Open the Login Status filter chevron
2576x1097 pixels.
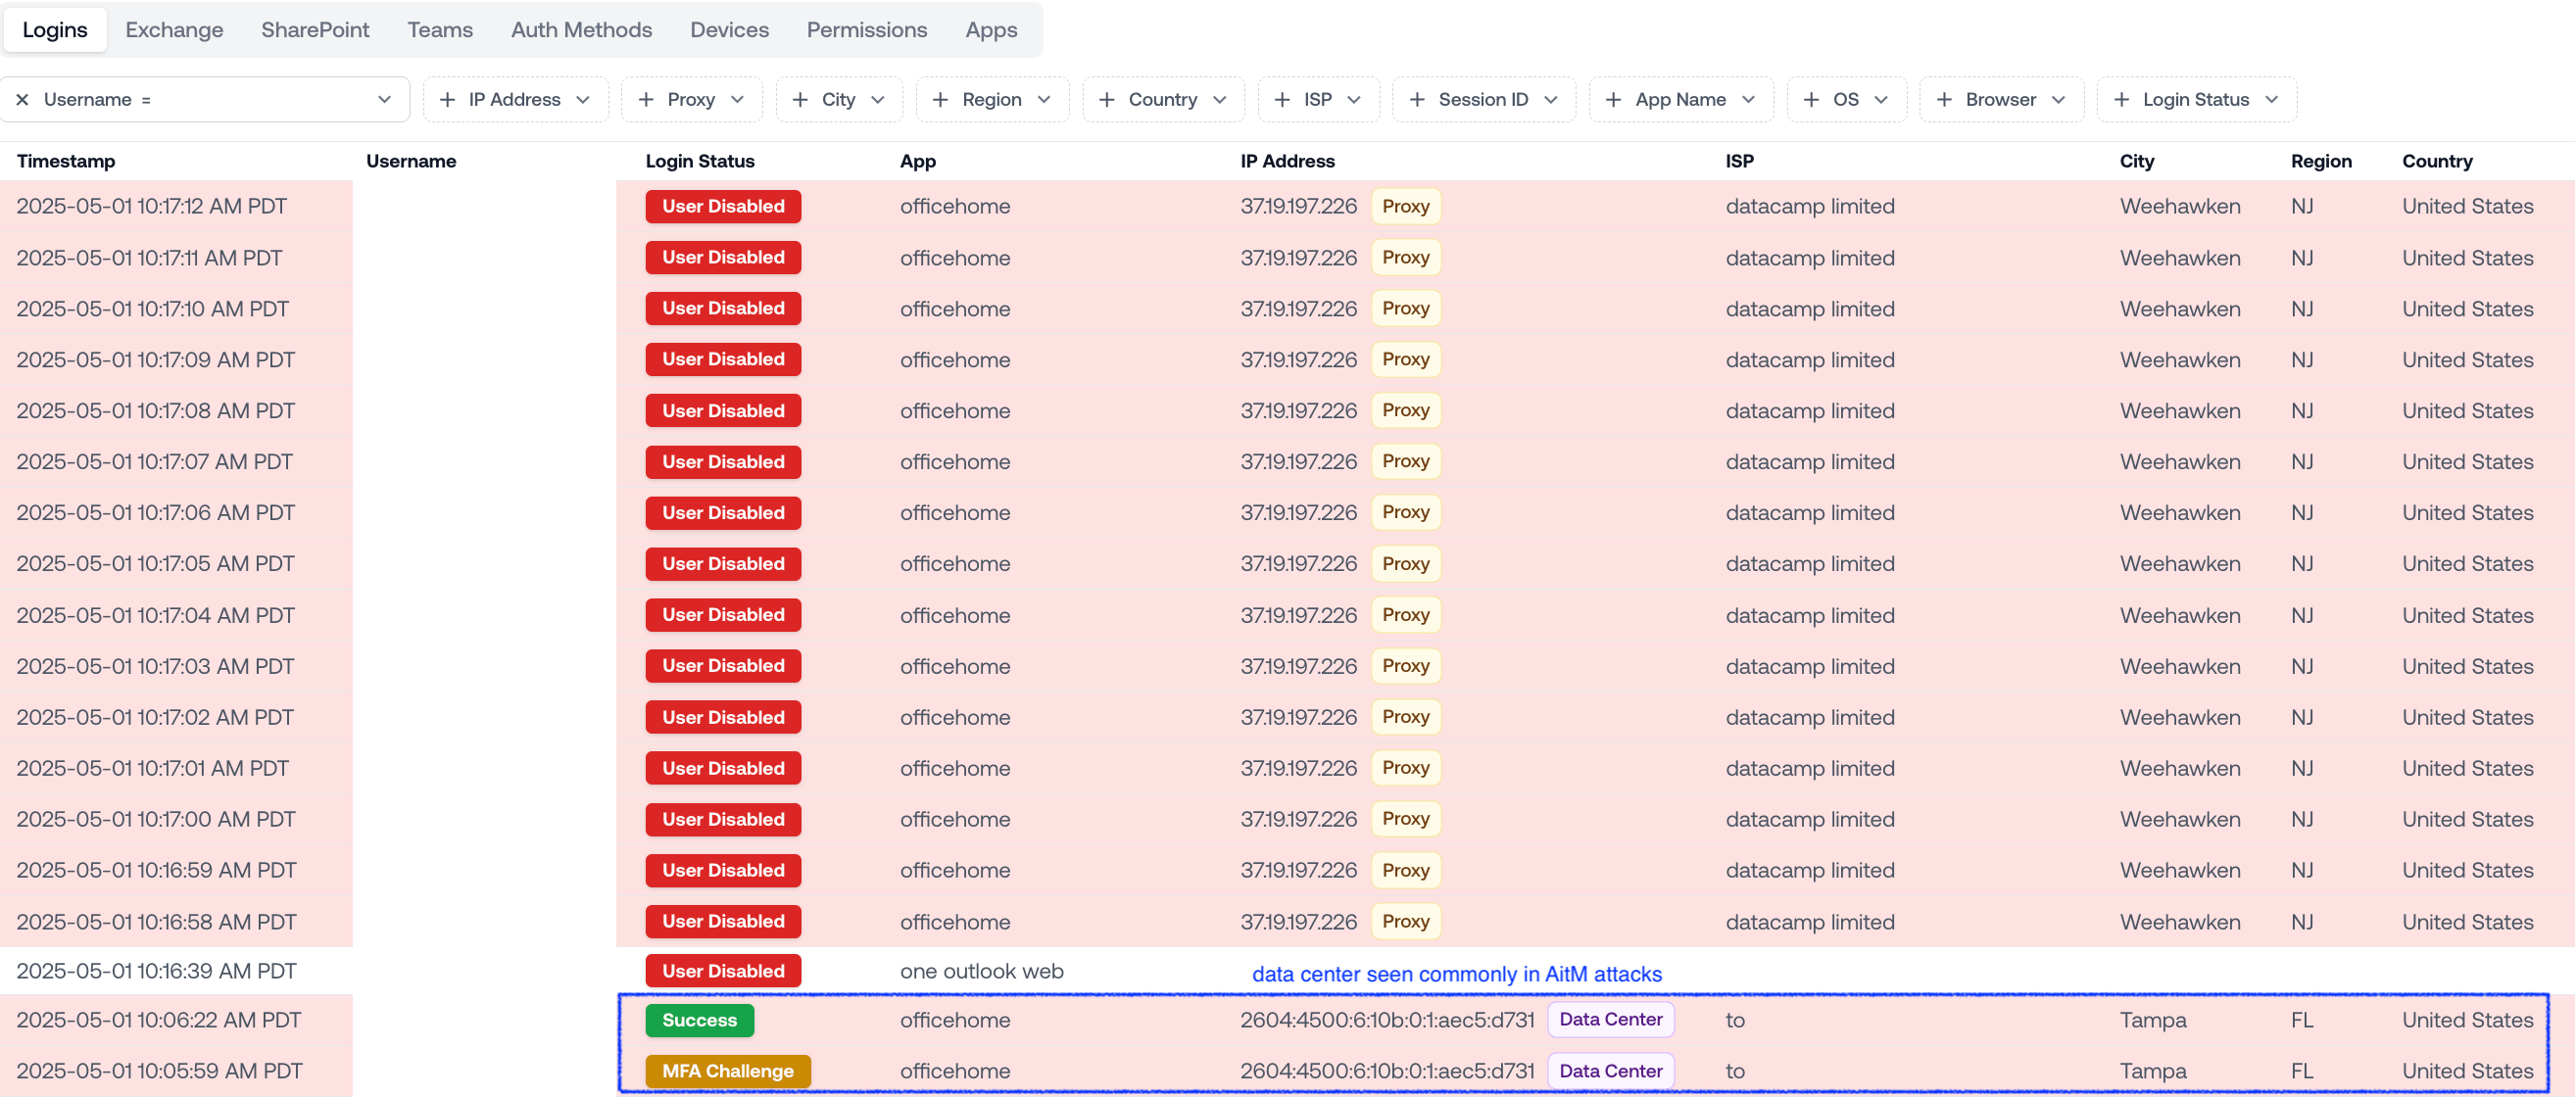(x=2272, y=100)
